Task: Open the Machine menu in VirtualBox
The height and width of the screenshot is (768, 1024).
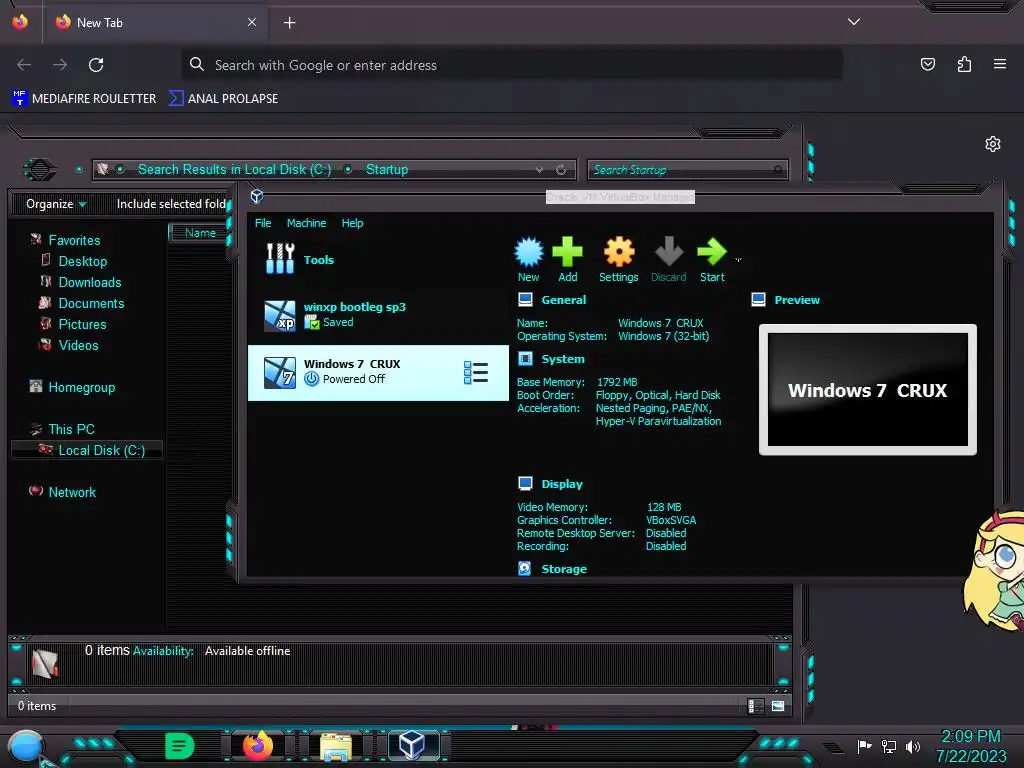Action: tap(306, 223)
